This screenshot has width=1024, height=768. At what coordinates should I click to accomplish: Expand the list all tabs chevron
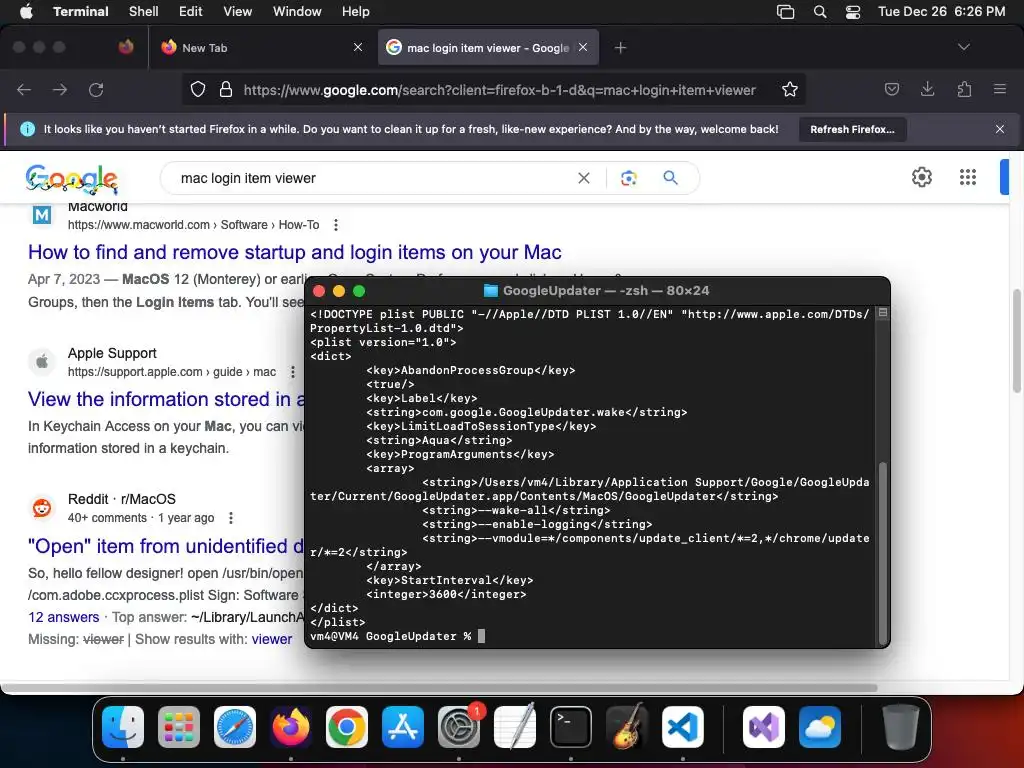click(963, 47)
